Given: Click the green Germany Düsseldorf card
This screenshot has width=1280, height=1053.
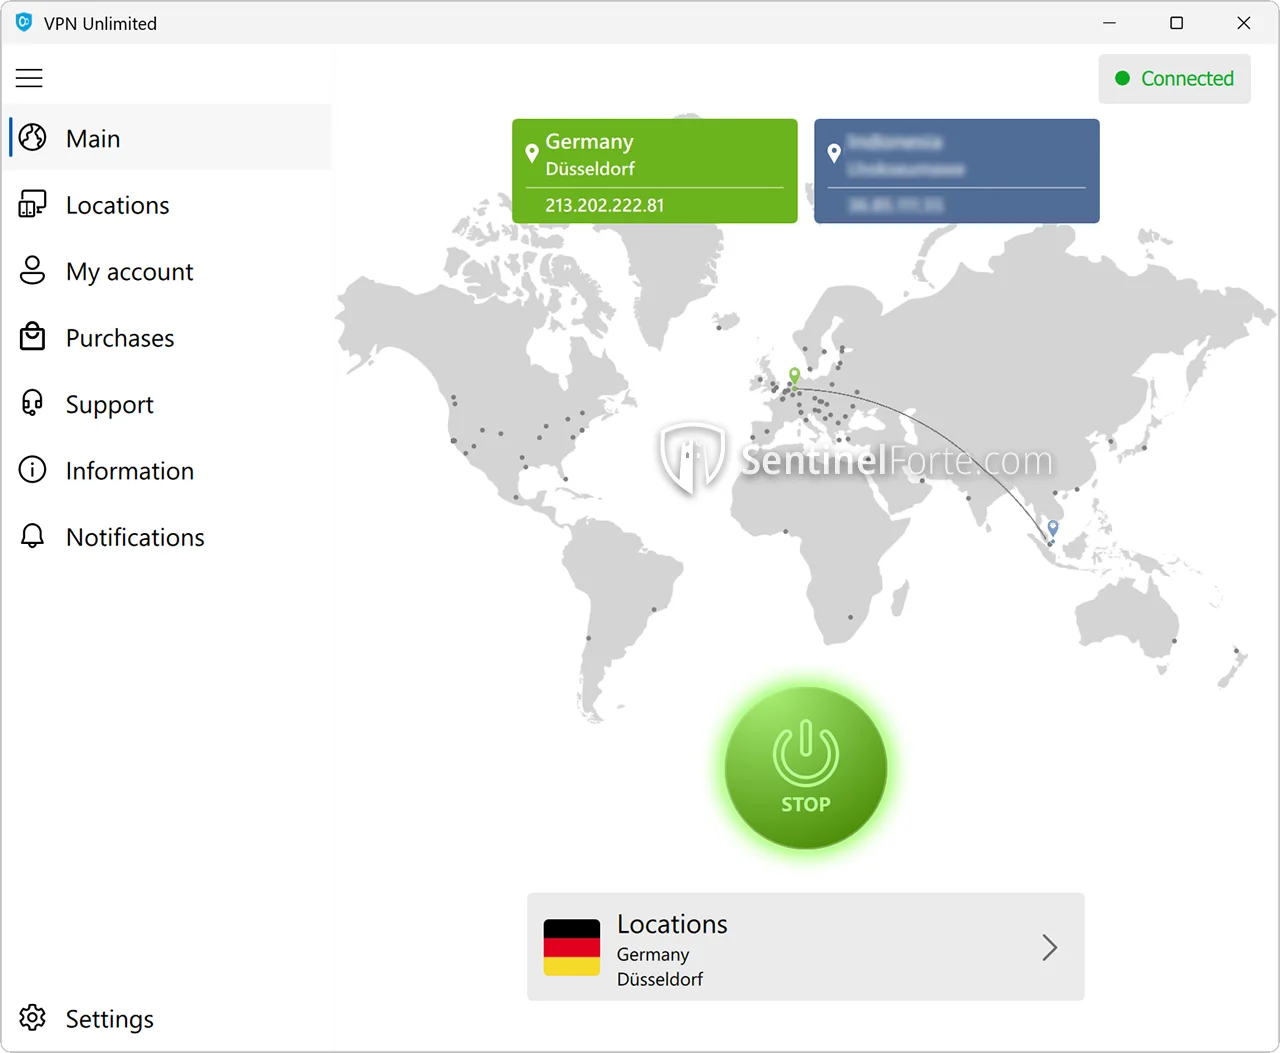Looking at the screenshot, I should coord(655,171).
